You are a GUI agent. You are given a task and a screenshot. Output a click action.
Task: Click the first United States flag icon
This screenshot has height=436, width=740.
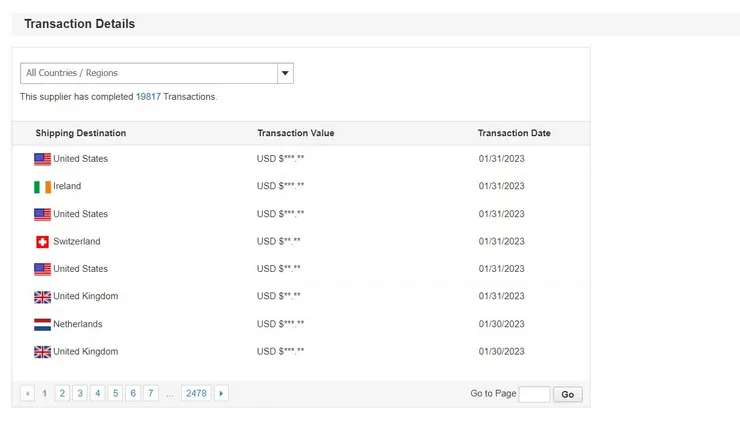point(42,159)
